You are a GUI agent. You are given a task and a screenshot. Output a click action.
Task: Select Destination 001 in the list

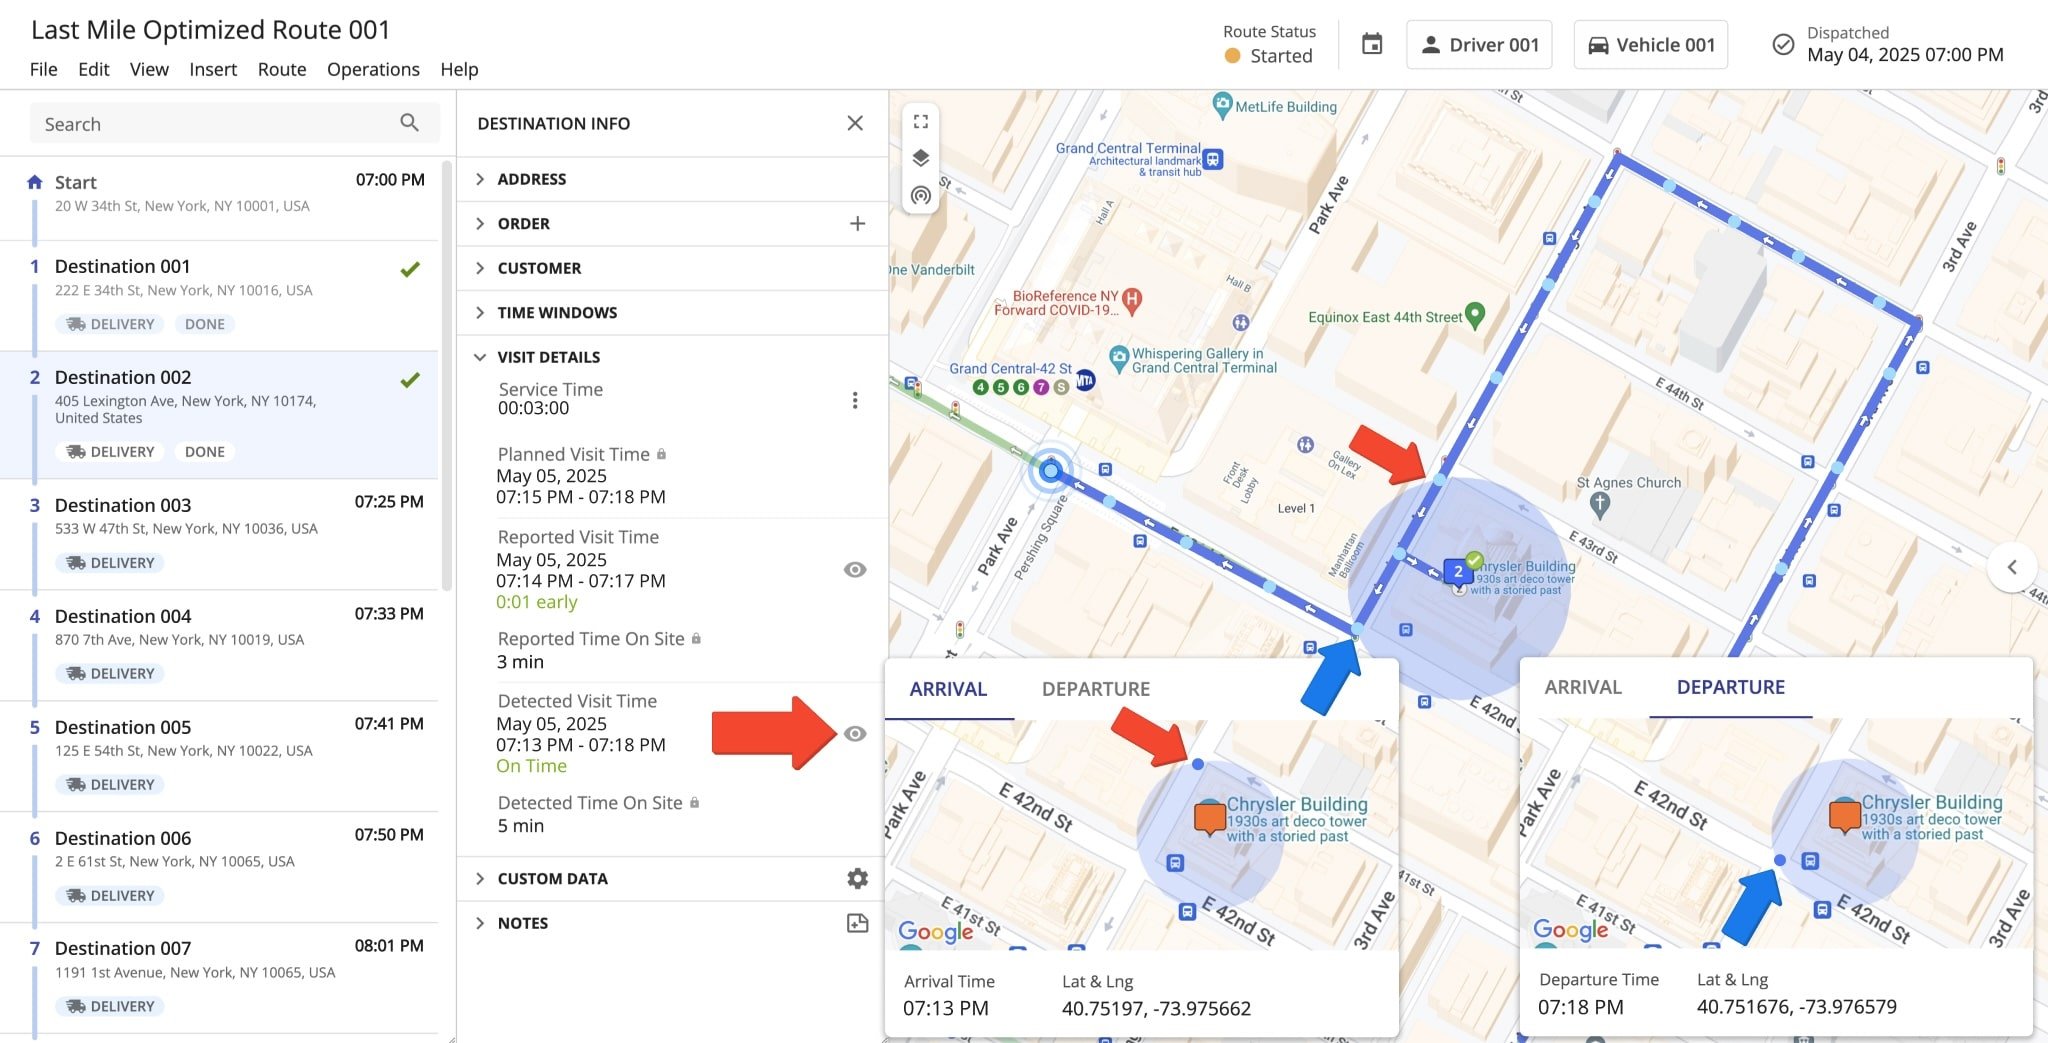click(x=219, y=296)
